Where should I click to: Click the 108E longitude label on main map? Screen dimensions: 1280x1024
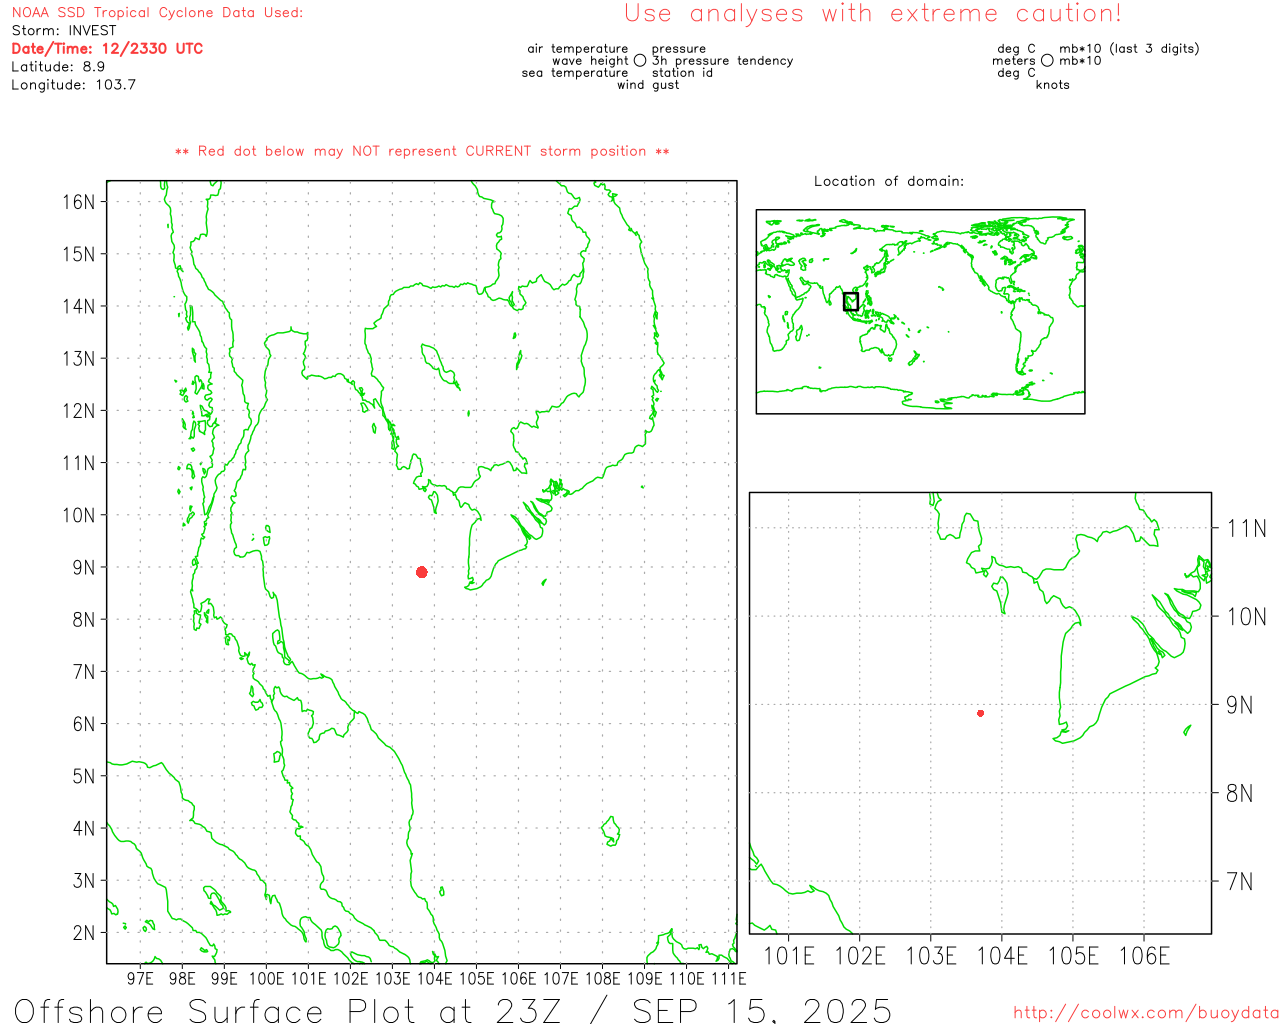click(x=603, y=979)
